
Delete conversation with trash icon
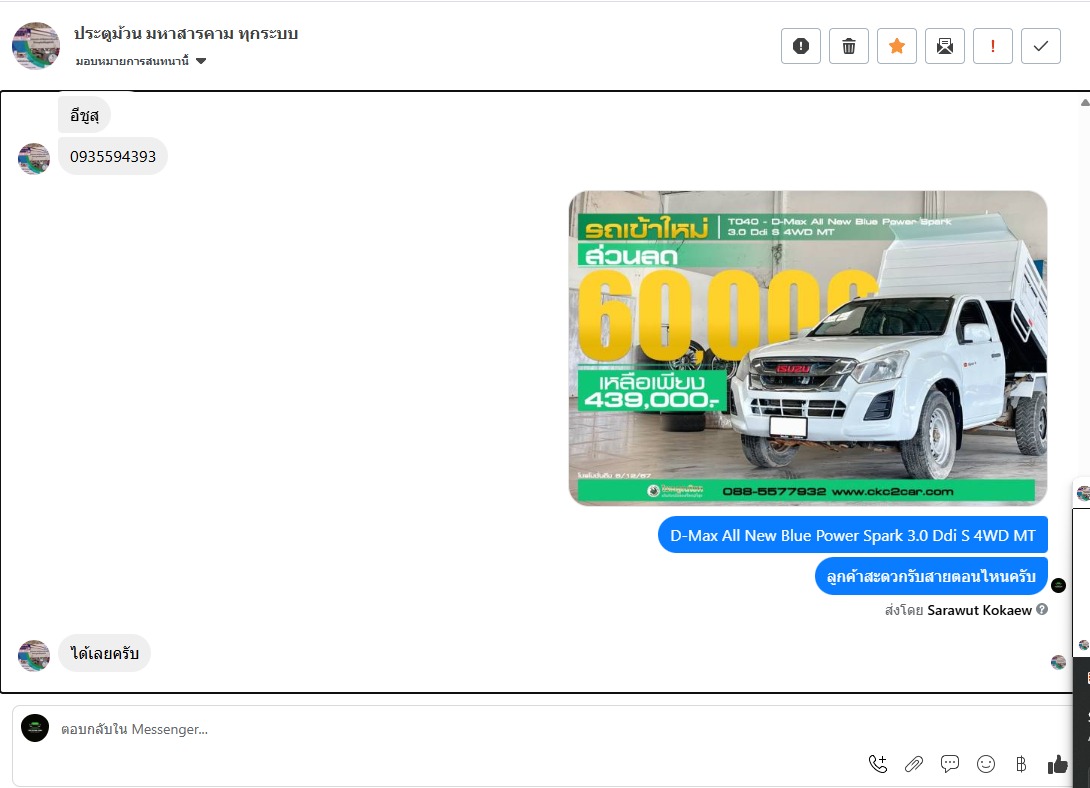[849, 46]
